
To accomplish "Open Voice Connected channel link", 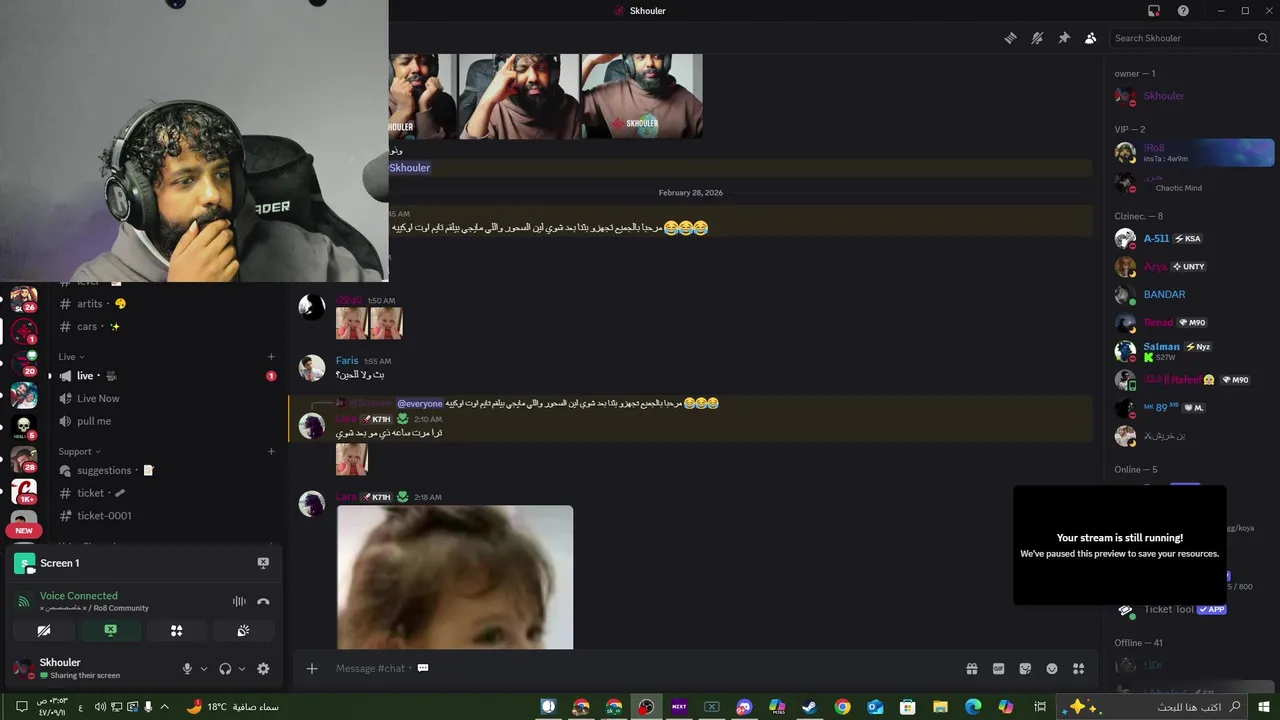I will pyautogui.click(x=94, y=608).
